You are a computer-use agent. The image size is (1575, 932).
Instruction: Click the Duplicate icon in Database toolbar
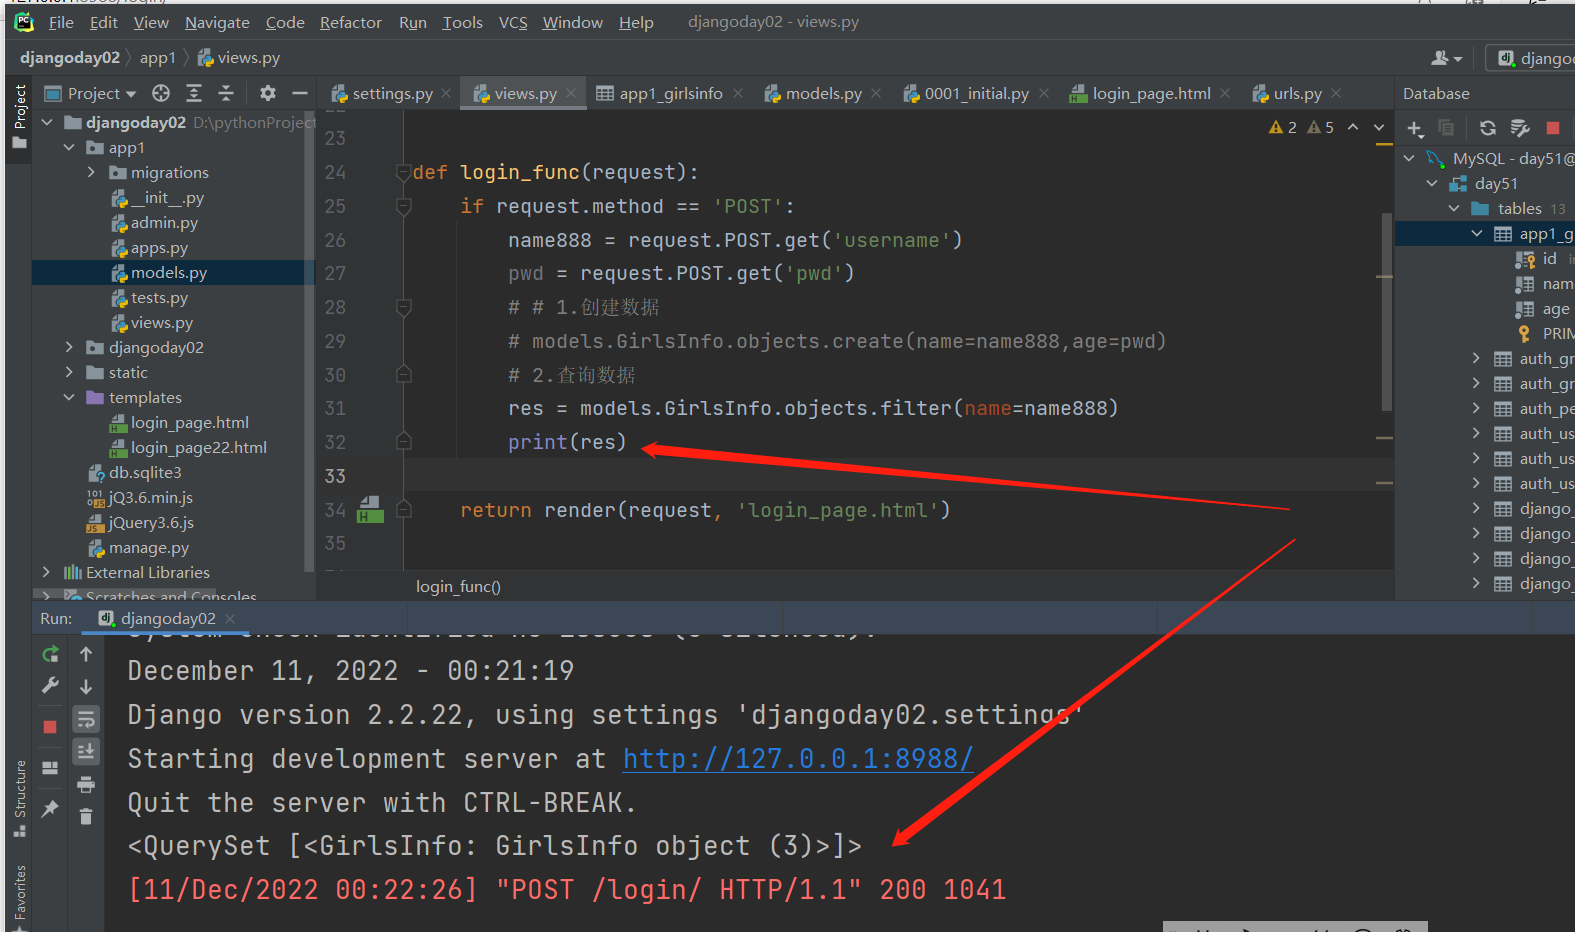pyautogui.click(x=1446, y=128)
